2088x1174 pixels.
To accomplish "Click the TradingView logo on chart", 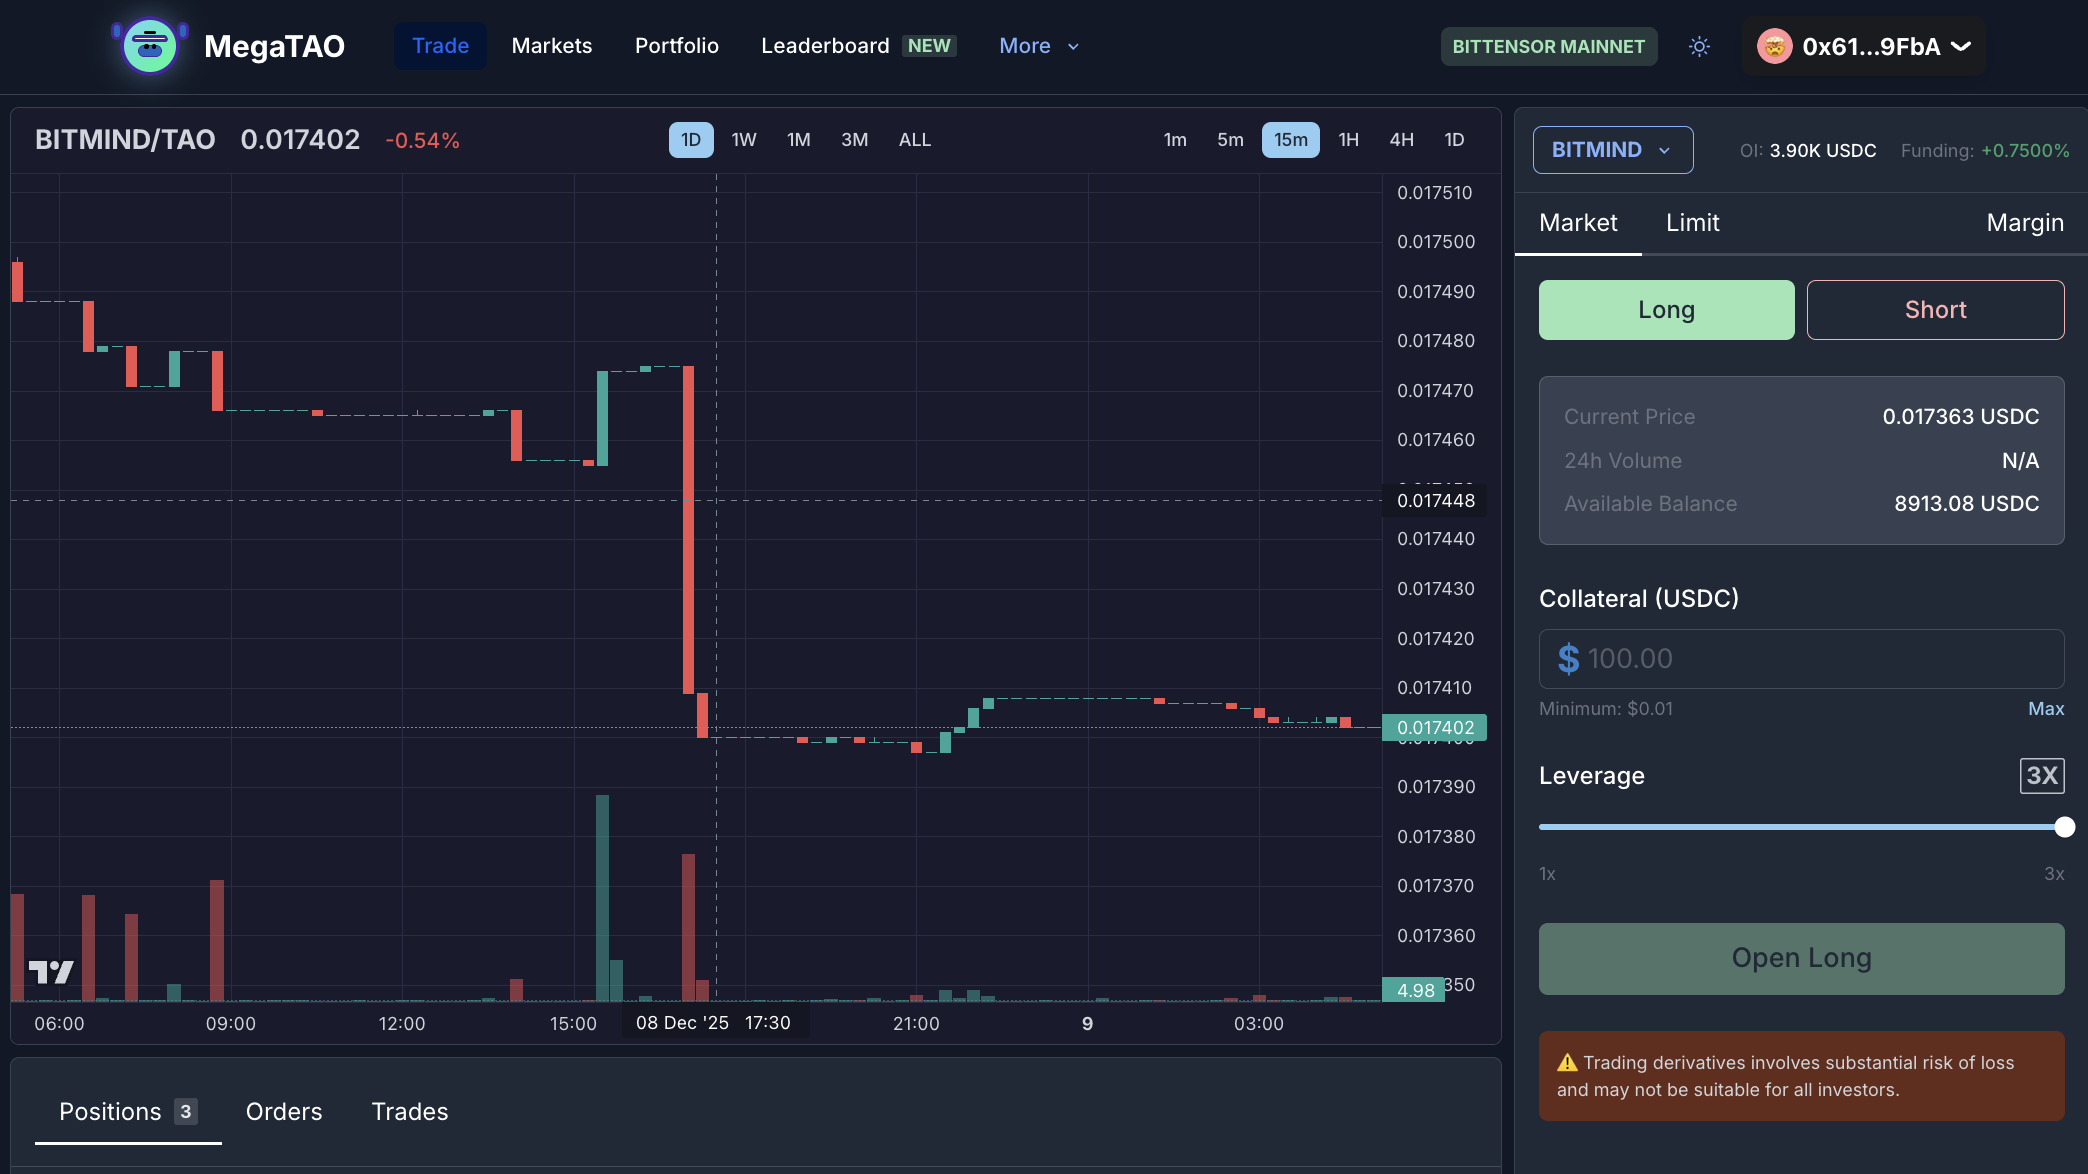I will point(51,971).
